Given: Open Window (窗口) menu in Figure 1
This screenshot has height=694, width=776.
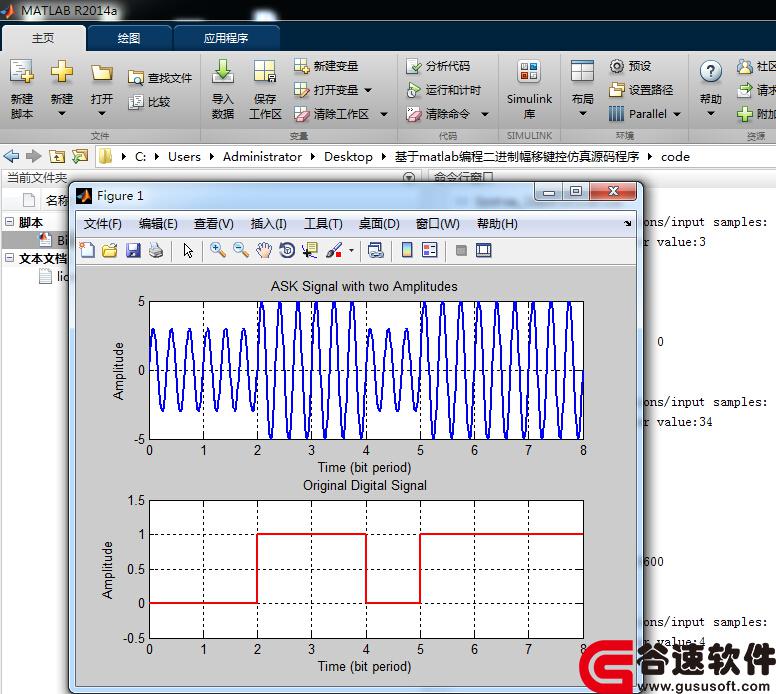Looking at the screenshot, I should [437, 224].
